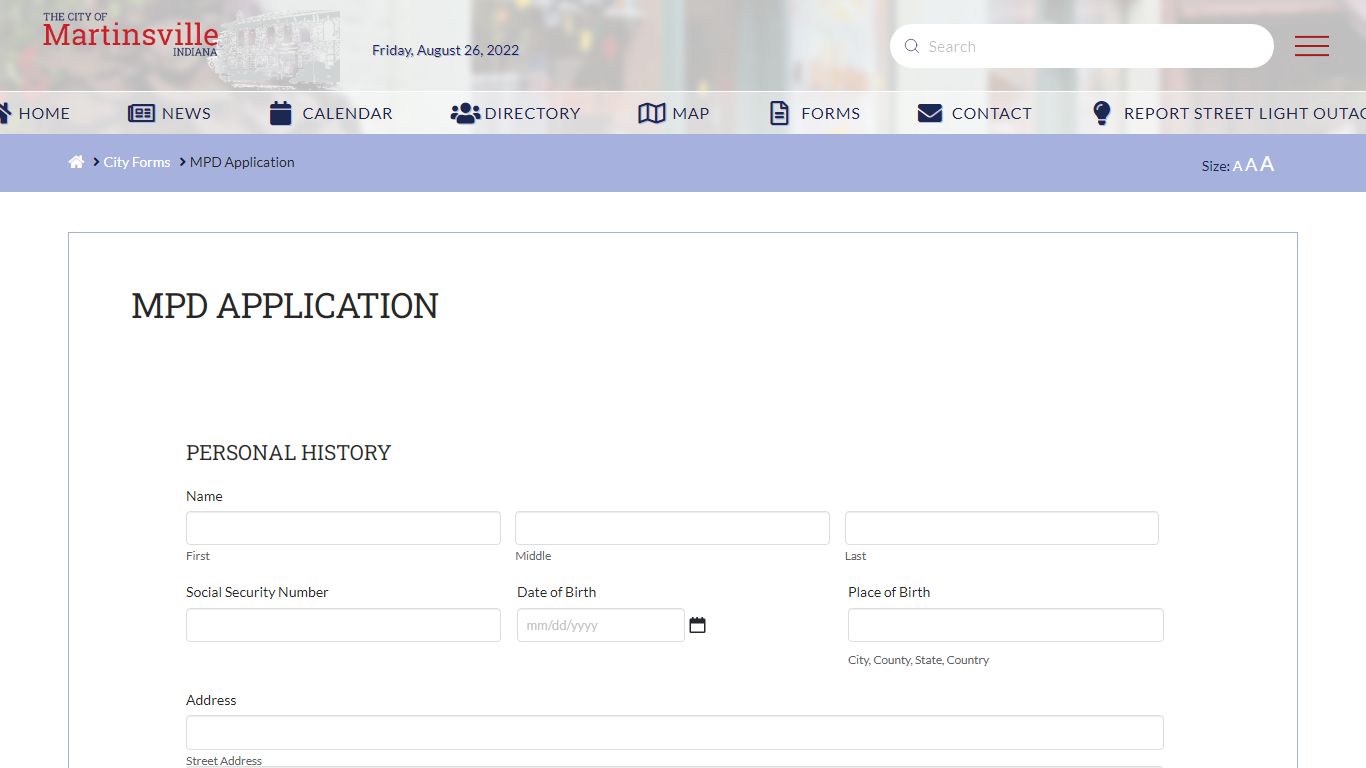
Task: Follow the City Forms breadcrumb link
Action: 137,162
